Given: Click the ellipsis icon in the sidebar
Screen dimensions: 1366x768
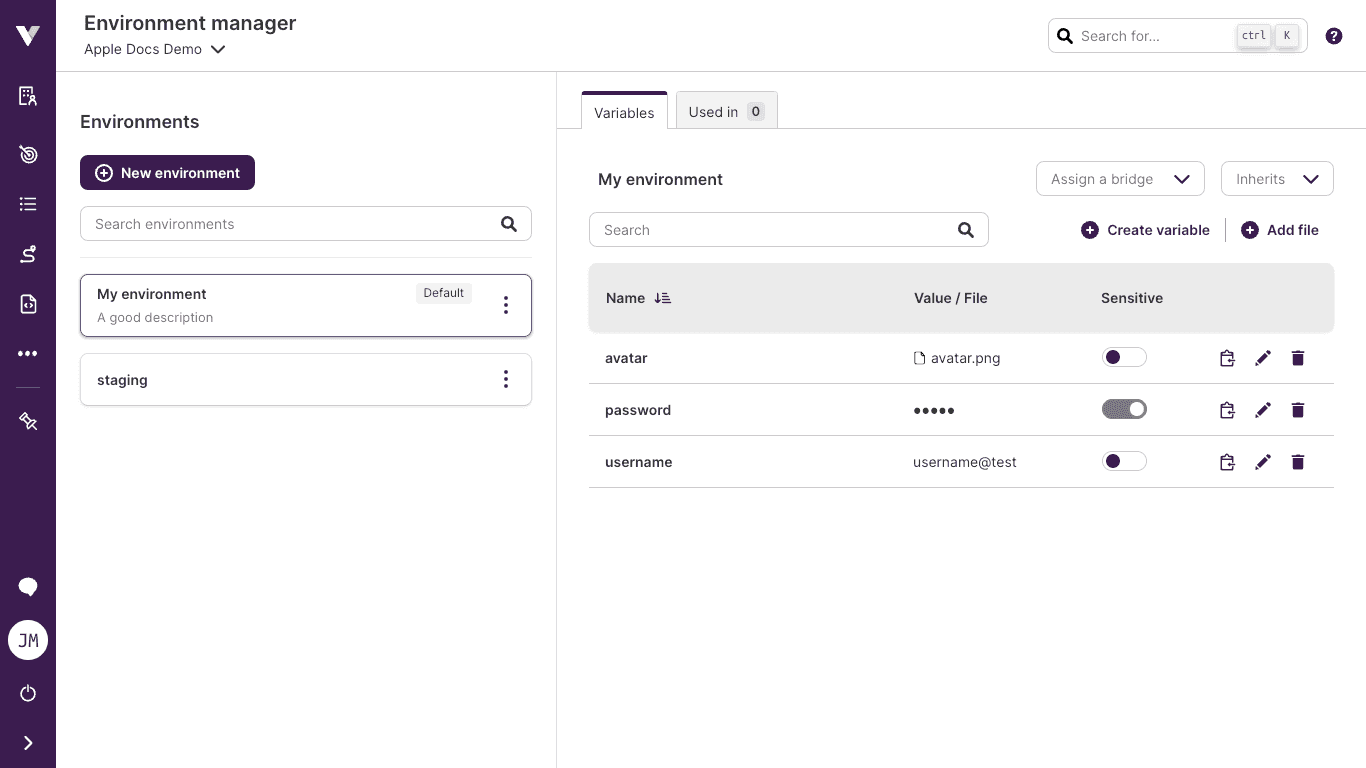Looking at the screenshot, I should (x=28, y=353).
